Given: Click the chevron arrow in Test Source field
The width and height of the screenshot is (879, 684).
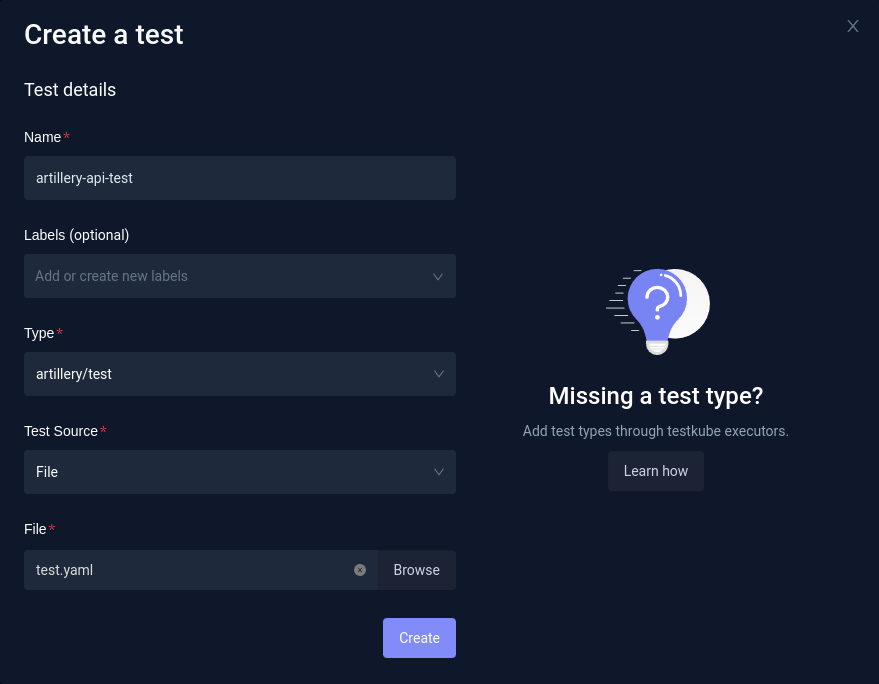Looking at the screenshot, I should [x=438, y=472].
